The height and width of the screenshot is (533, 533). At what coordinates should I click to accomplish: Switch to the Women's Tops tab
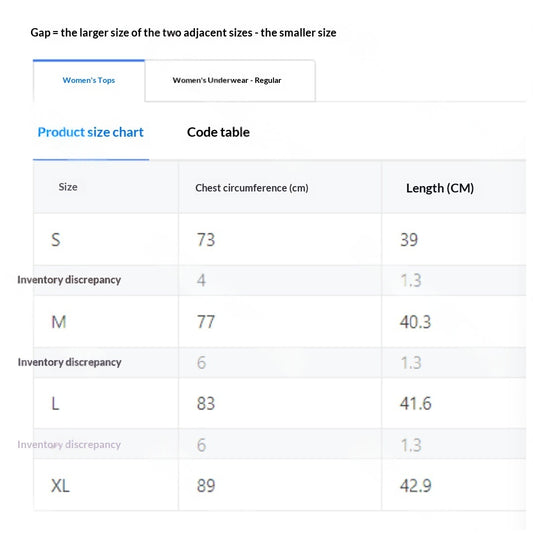(x=89, y=81)
